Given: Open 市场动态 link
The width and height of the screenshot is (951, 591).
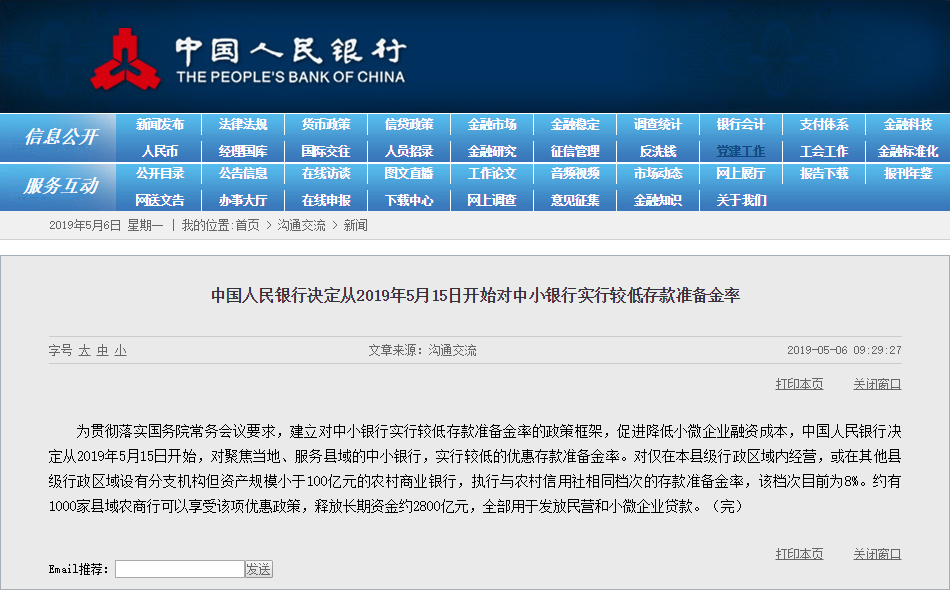Looking at the screenshot, I should coord(658,174).
